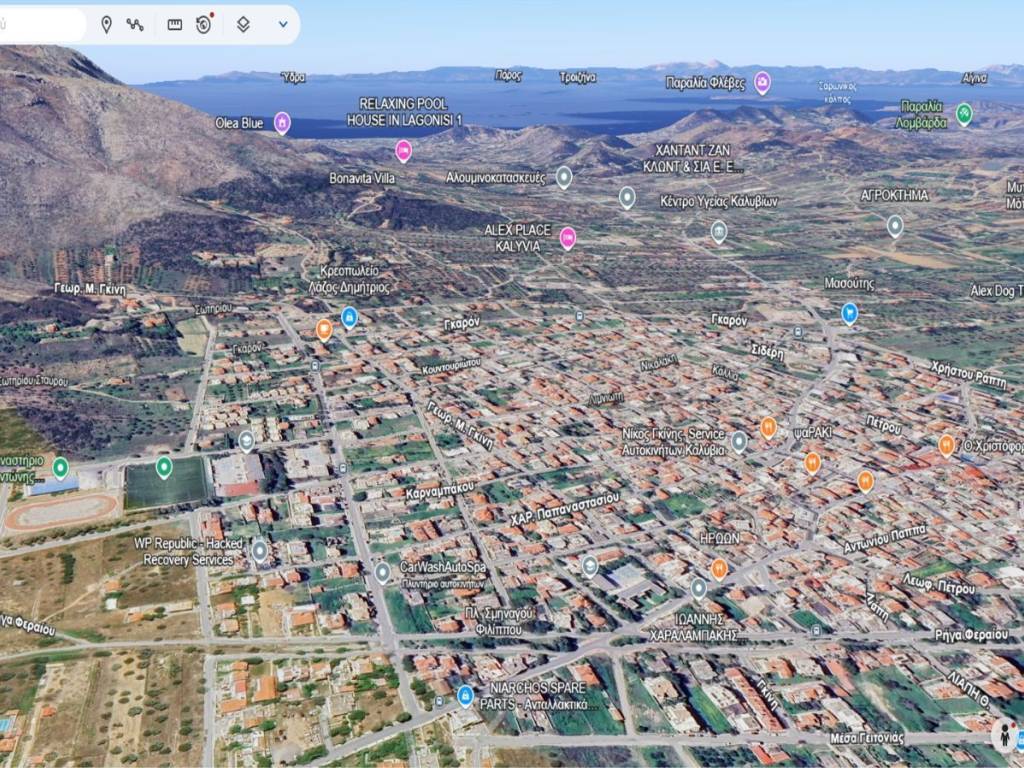
Task: Activate the Street View pegman icon
Action: pyautogui.click(x=1004, y=735)
